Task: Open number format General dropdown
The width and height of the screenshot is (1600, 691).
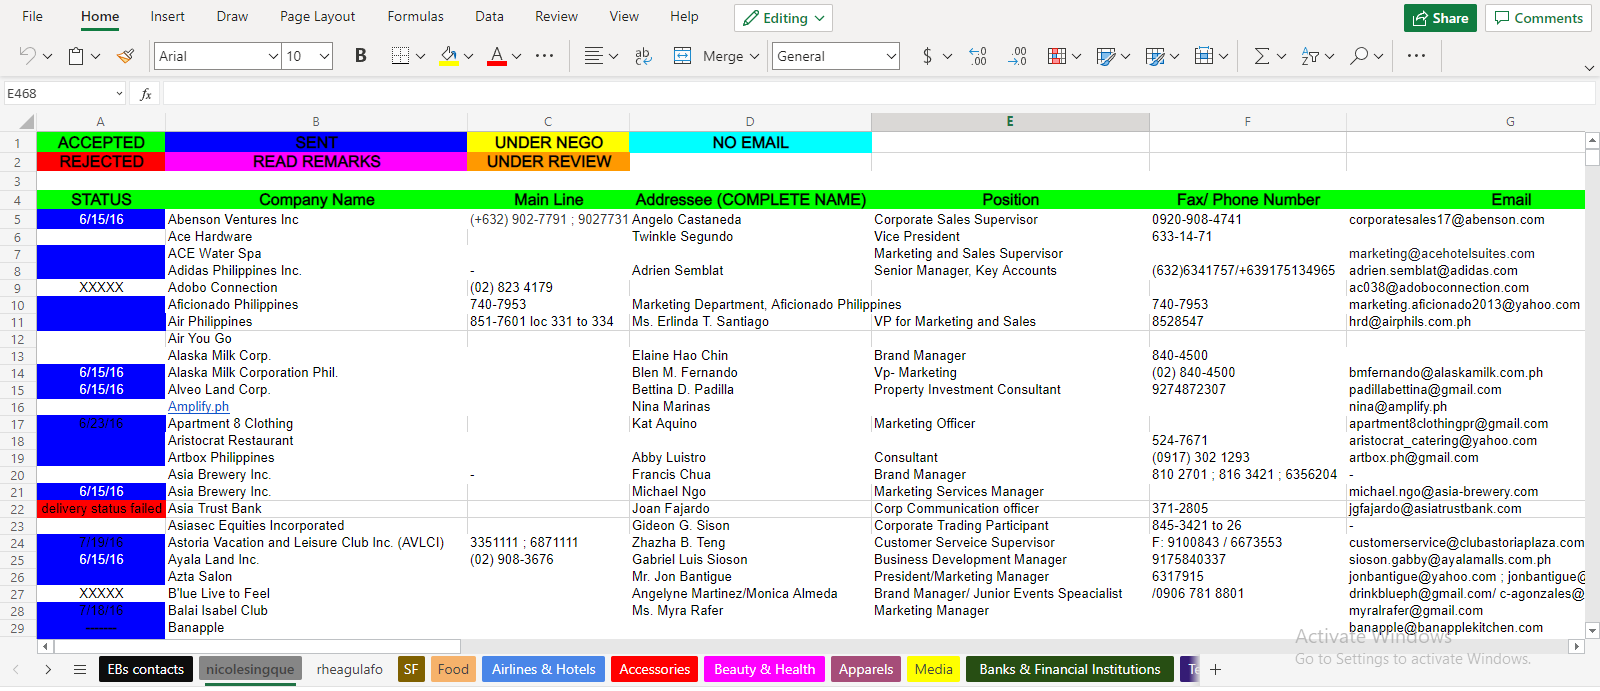Action: coord(891,56)
